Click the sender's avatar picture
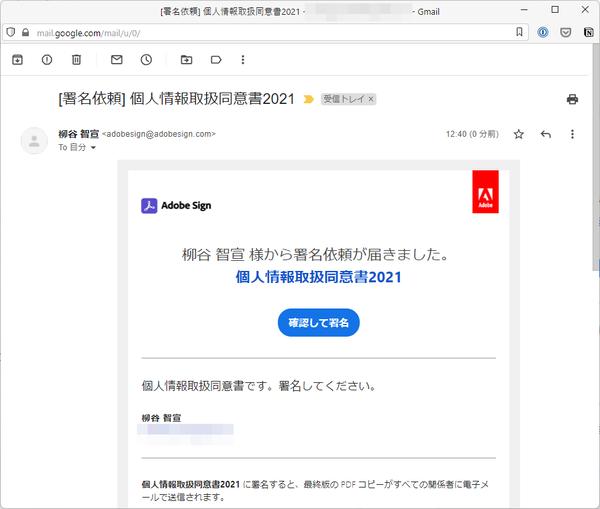 [x=34, y=140]
